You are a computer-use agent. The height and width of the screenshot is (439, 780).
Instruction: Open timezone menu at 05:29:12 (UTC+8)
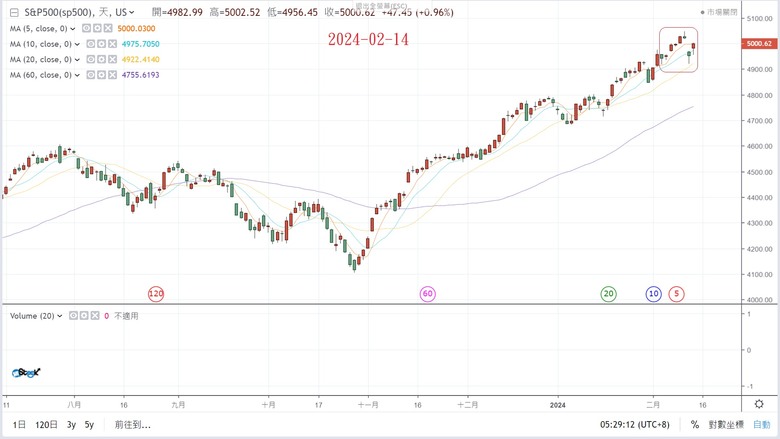(635, 425)
